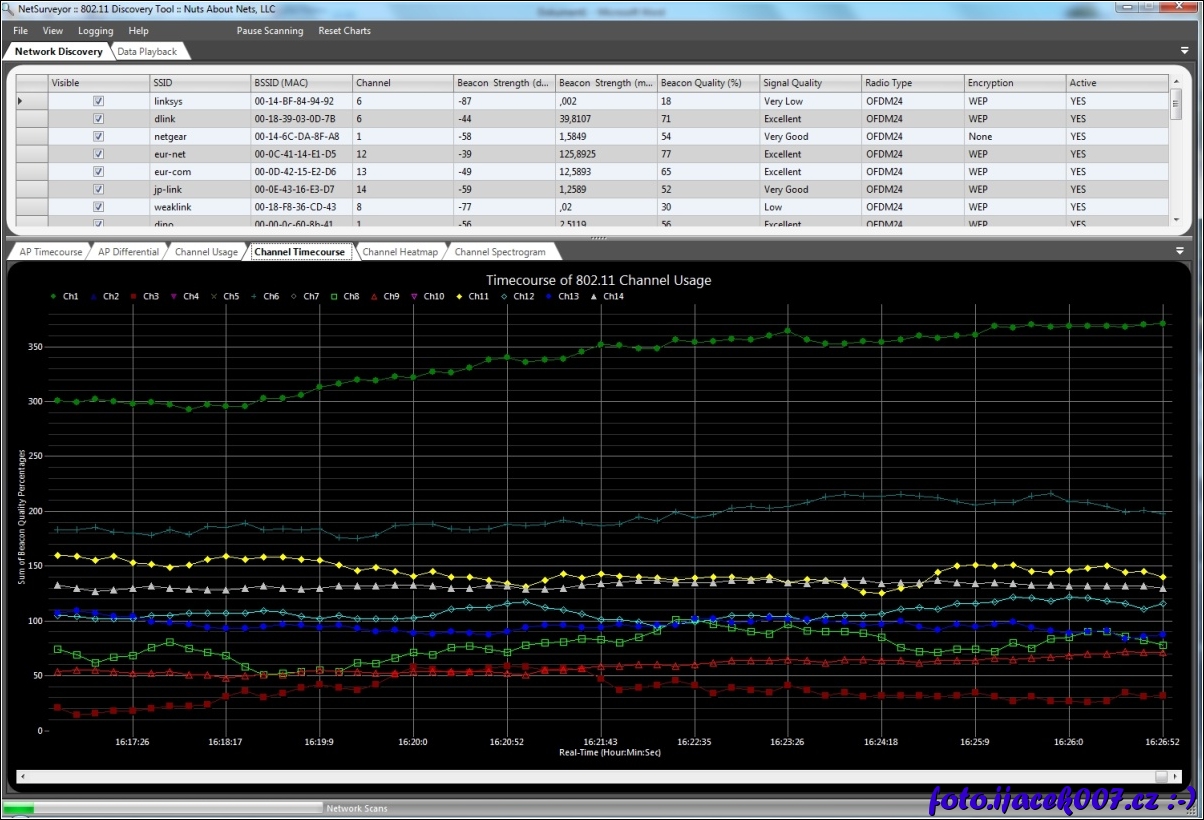Click the Ch3 red square legend marker
Screen dimensions: 1204x820
click(x=134, y=297)
